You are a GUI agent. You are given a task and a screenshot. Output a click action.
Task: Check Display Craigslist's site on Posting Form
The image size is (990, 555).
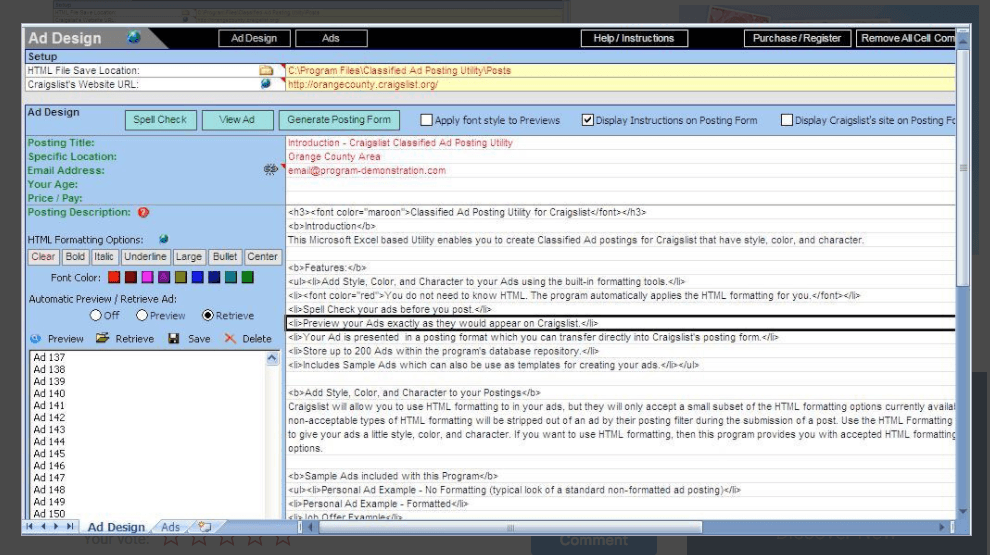pyautogui.click(x=787, y=120)
